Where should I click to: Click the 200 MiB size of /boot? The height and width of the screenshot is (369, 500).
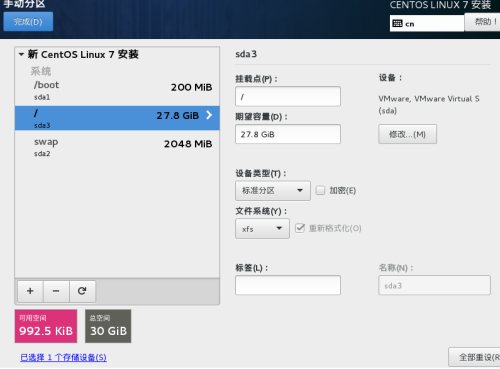(191, 87)
